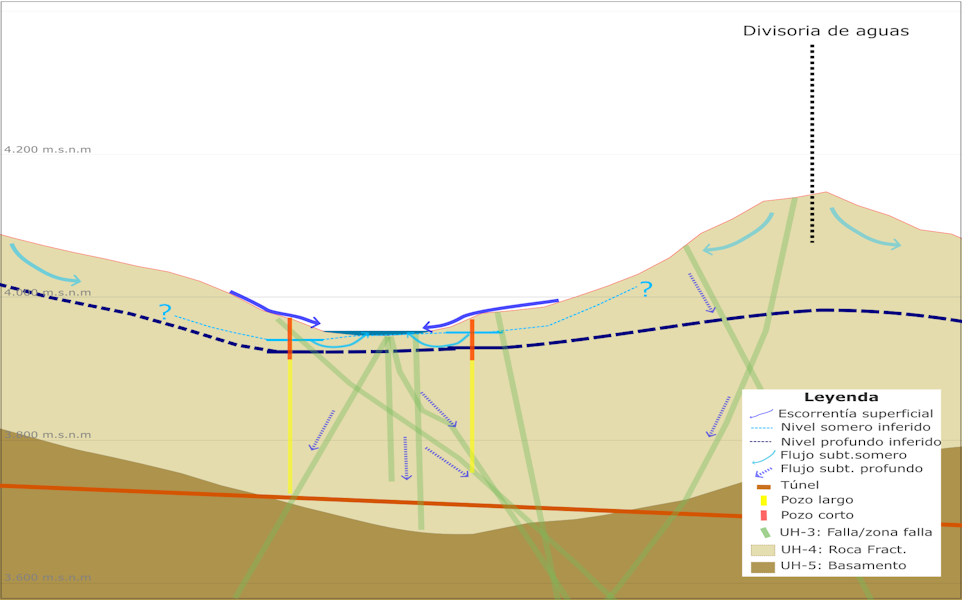Click the 3.600 m.s.n.m elevation label
962x600 pixels.
(x=47, y=578)
